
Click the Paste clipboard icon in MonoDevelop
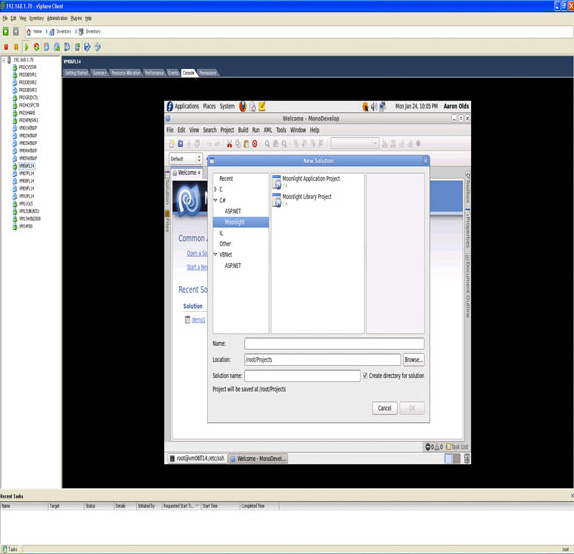point(246,144)
